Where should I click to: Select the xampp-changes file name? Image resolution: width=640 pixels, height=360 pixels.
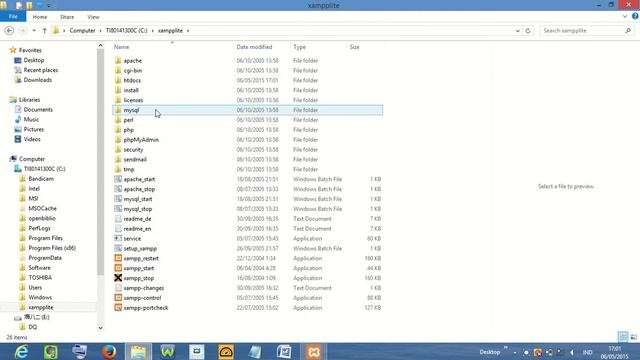(x=144, y=288)
